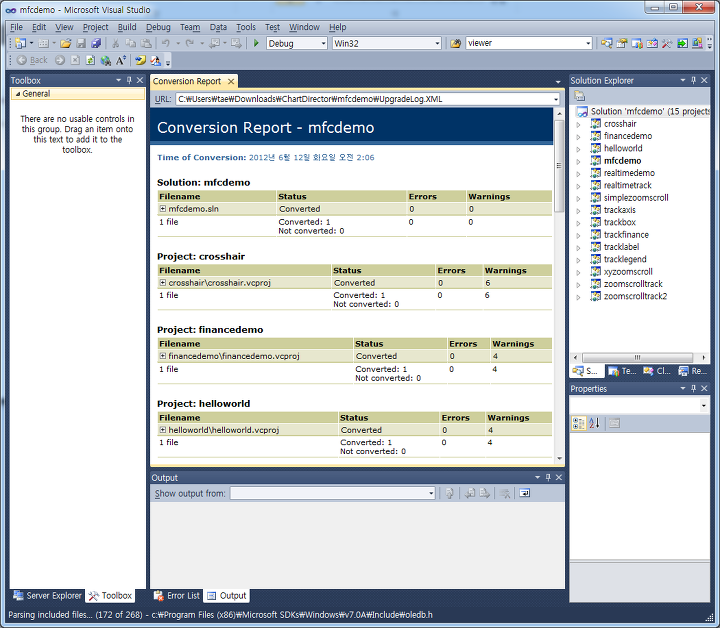Image resolution: width=720 pixels, height=628 pixels.
Task: Switch to the Error List tab
Action: pyautogui.click(x=177, y=595)
